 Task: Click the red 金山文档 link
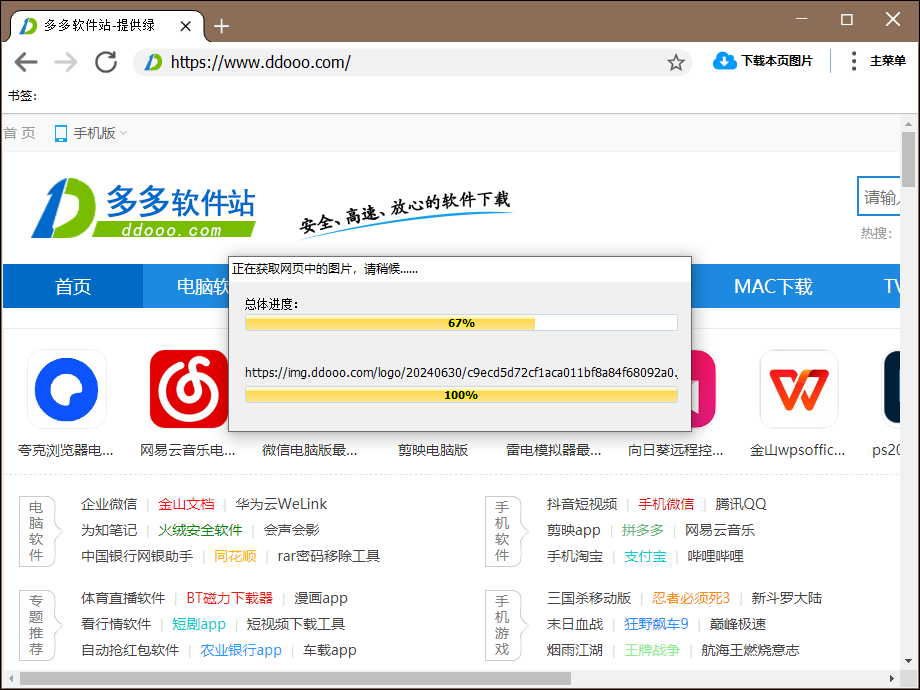(187, 504)
